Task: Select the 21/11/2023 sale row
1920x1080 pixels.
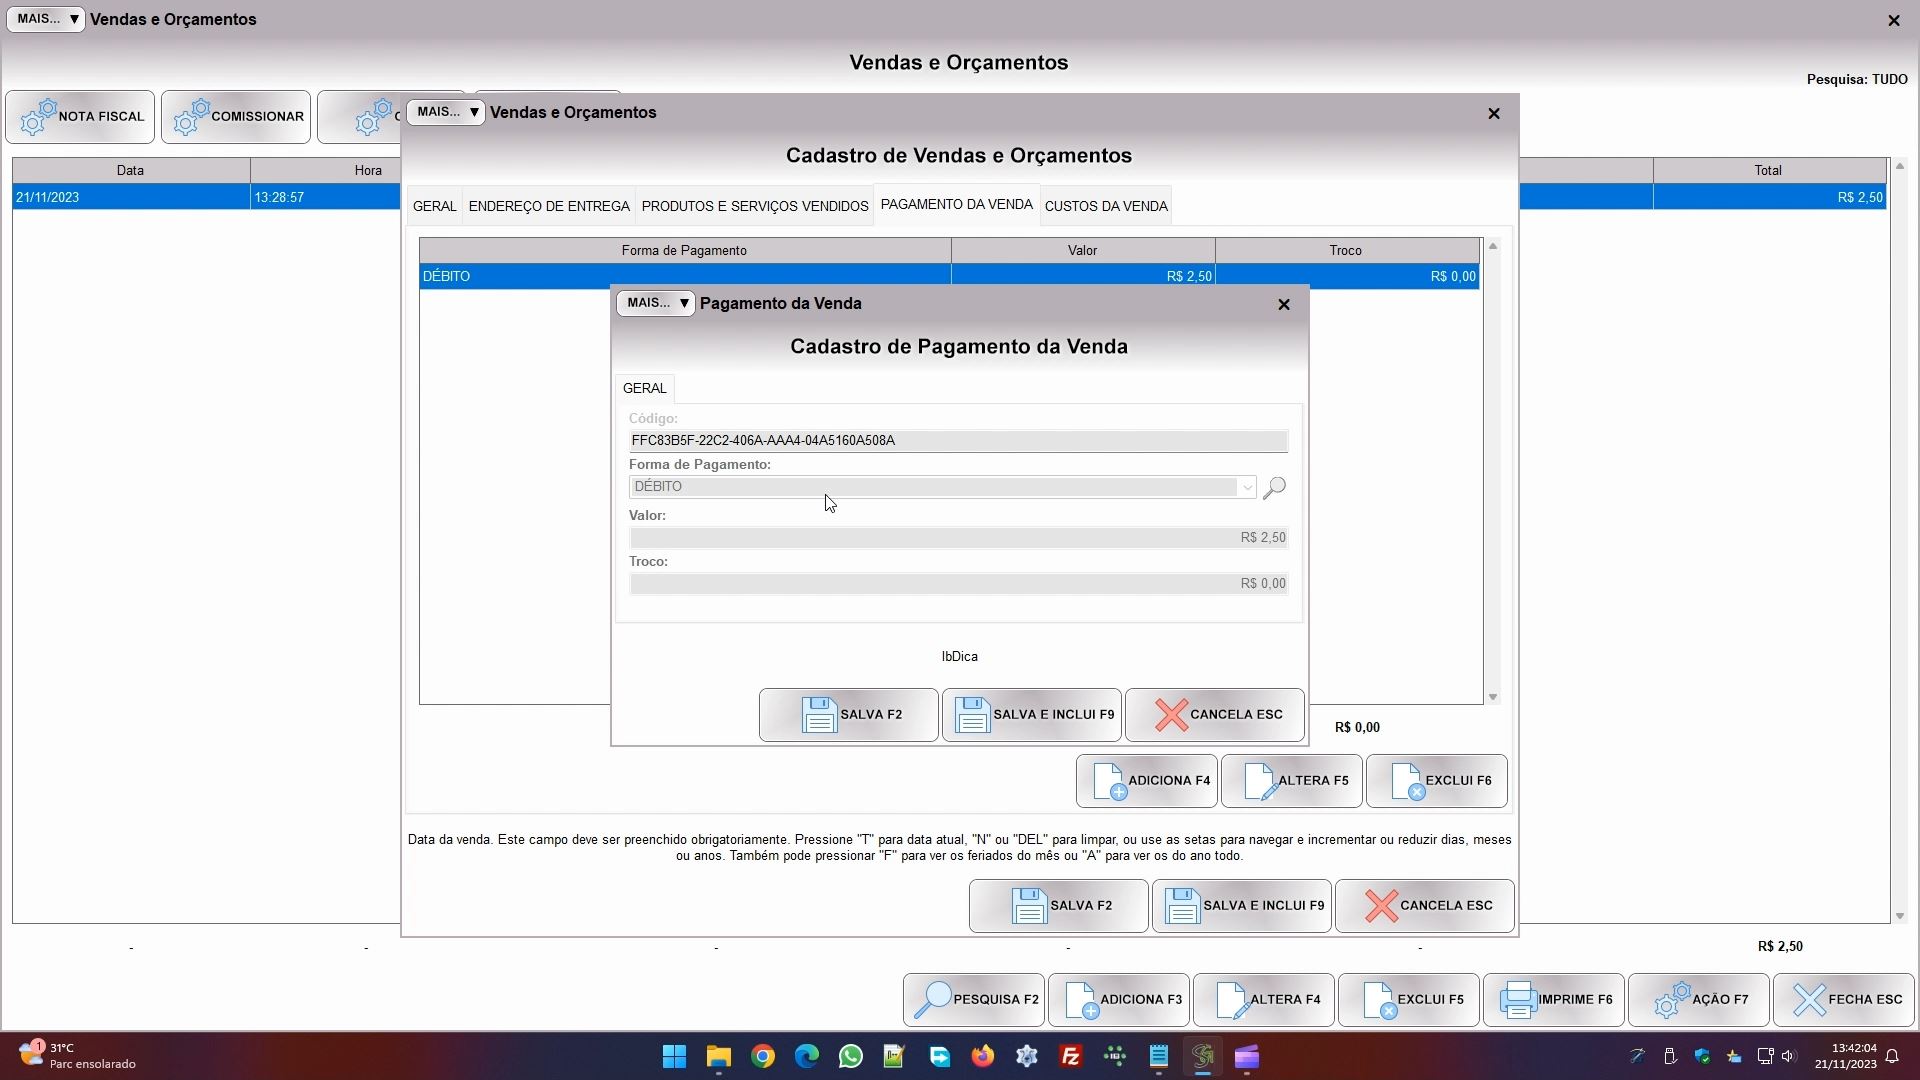Action: pos(206,197)
